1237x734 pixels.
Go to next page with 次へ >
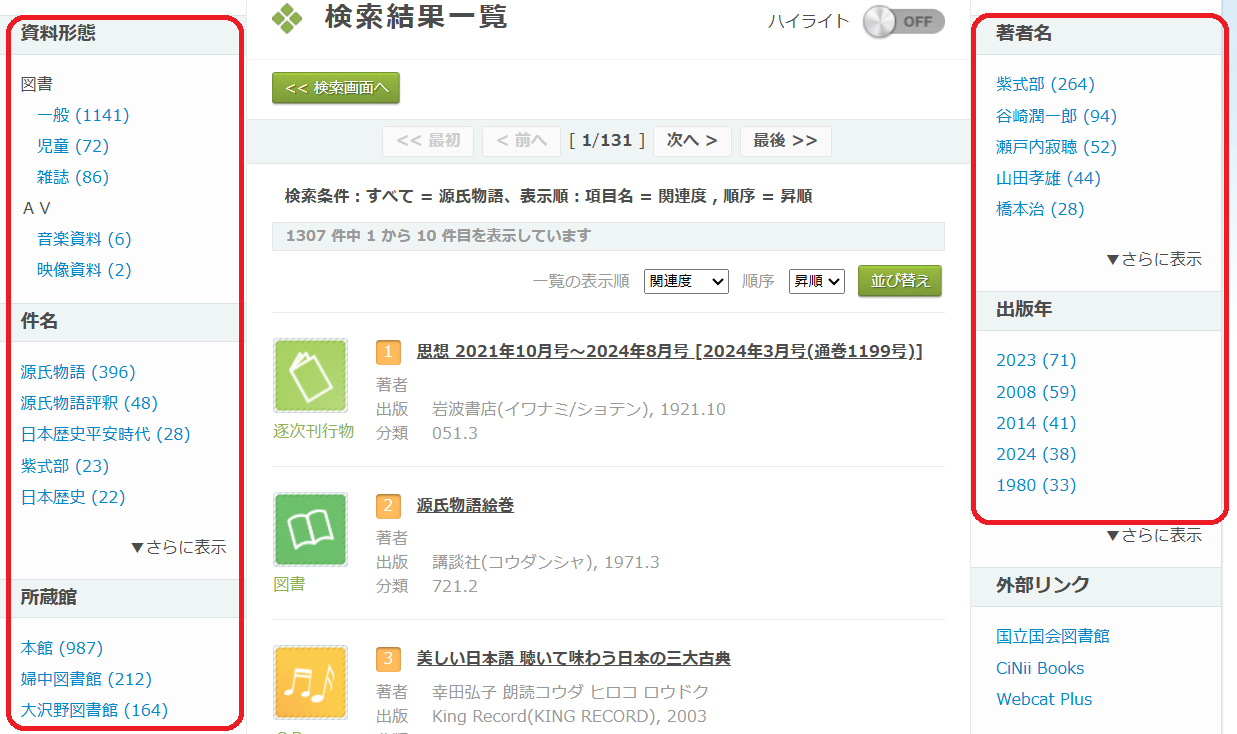click(x=692, y=141)
